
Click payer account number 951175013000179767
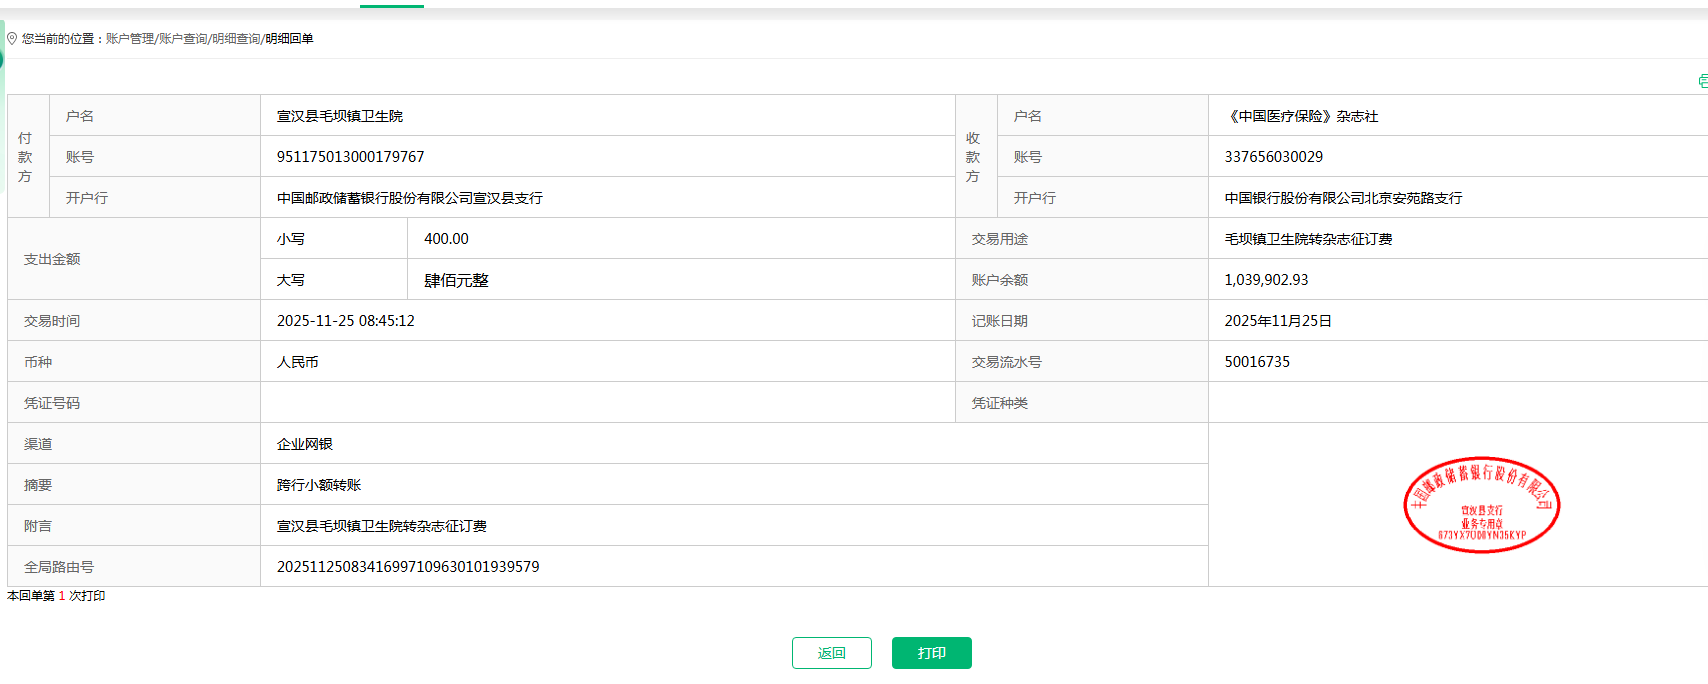pos(350,157)
